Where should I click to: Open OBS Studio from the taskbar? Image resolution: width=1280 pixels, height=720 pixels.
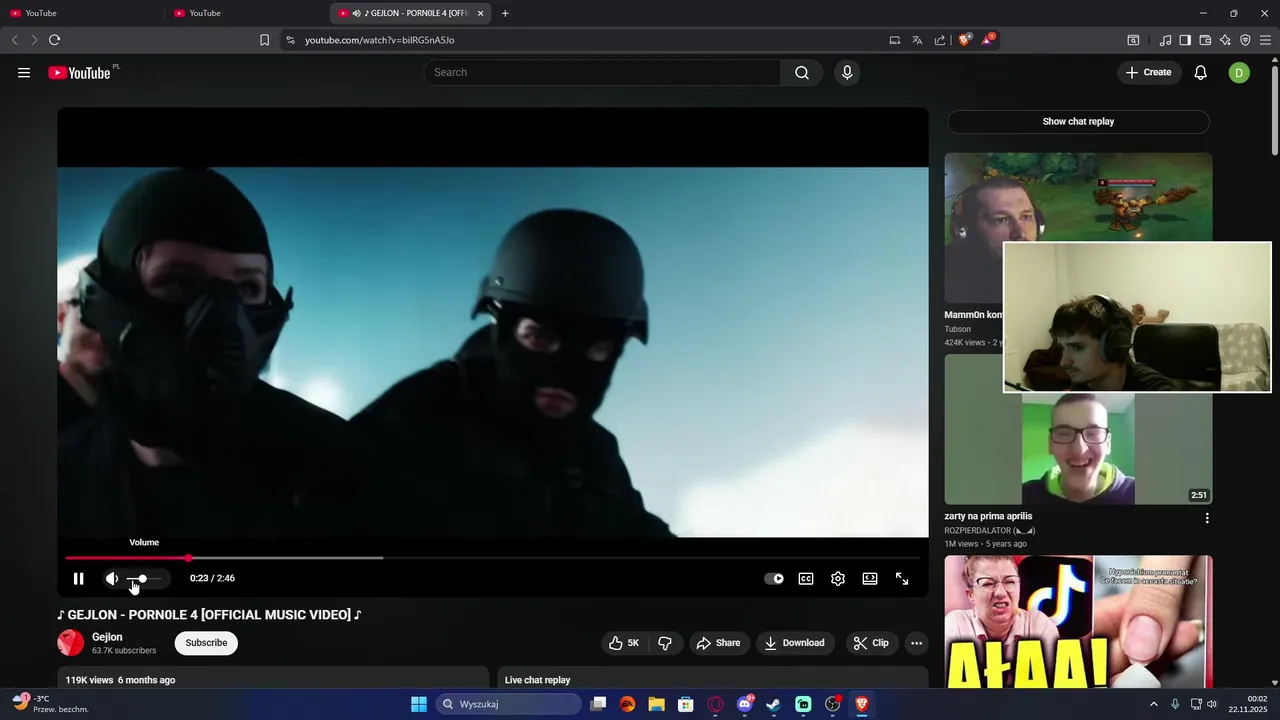(x=832, y=704)
